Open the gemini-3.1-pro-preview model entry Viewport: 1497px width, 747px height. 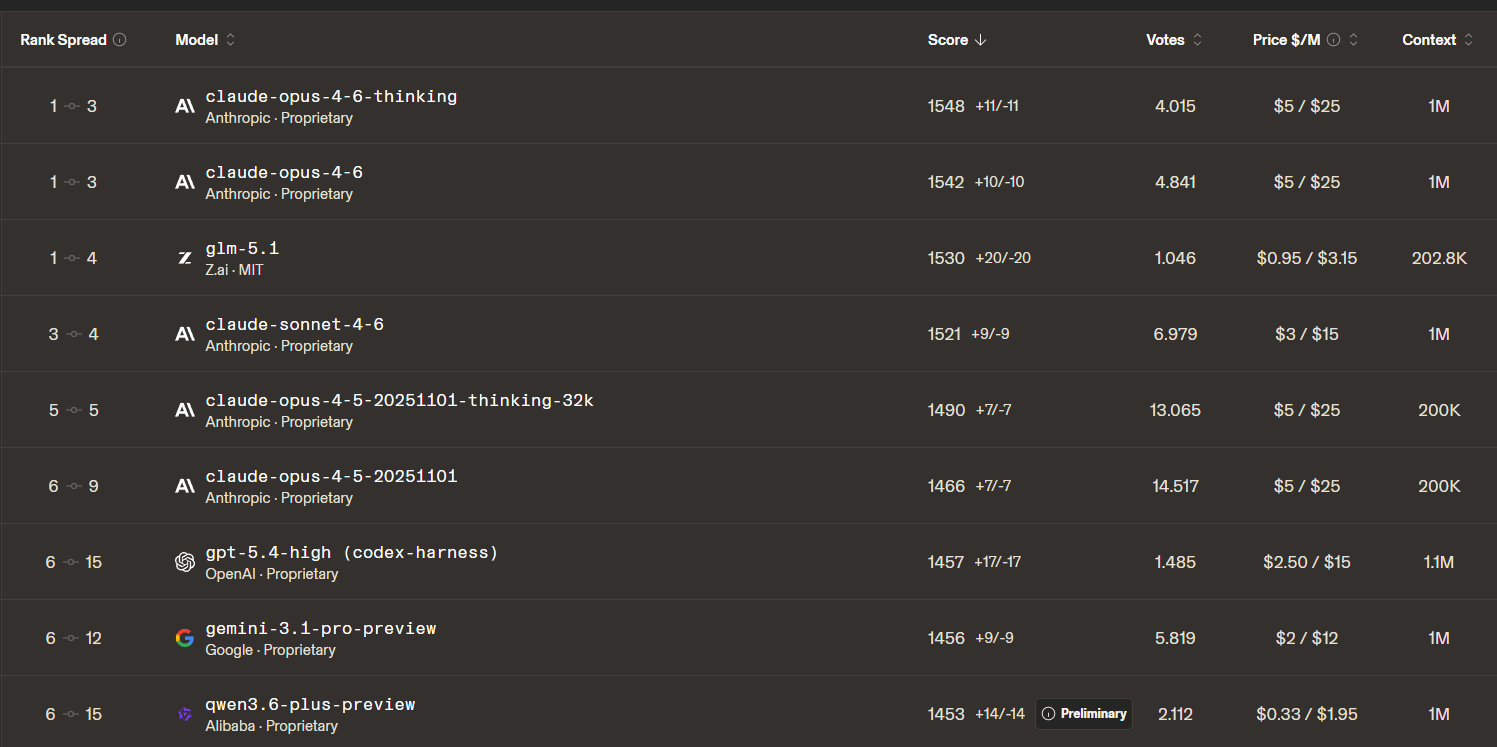click(321, 629)
